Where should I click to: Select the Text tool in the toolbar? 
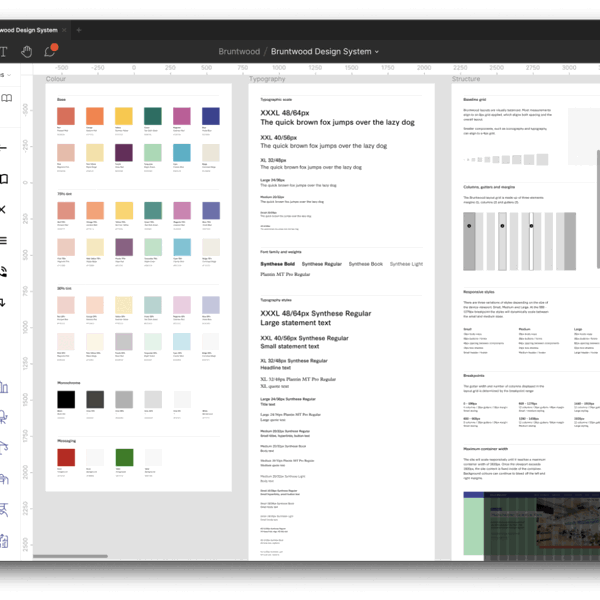4,51
